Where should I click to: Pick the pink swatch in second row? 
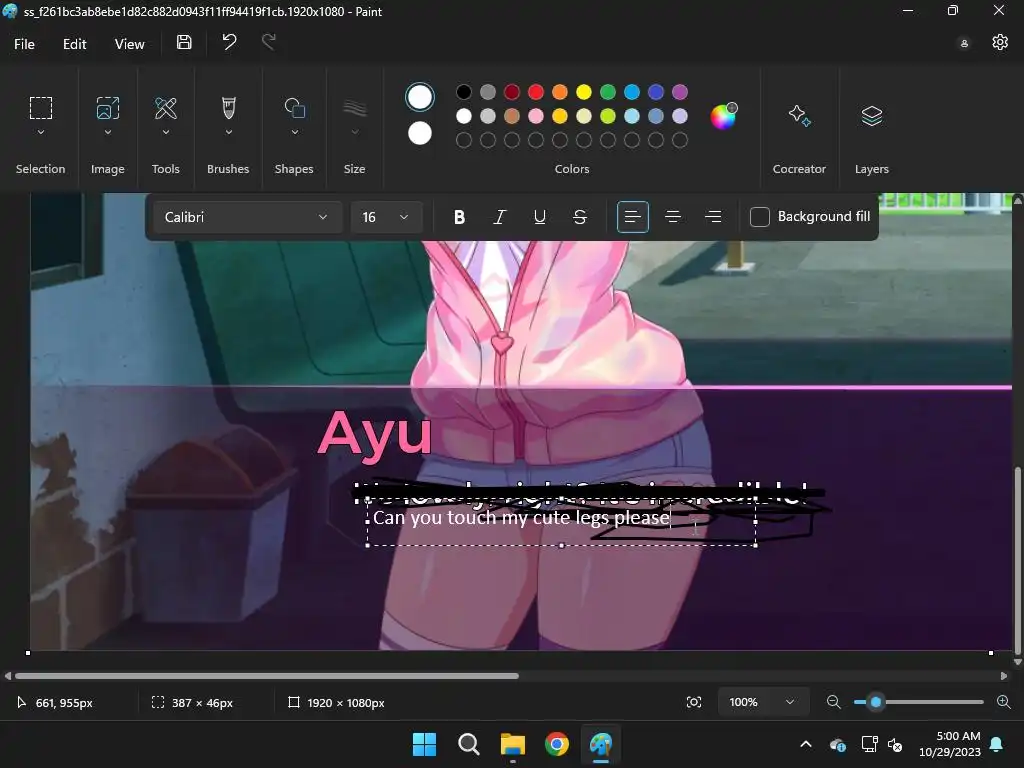point(536,116)
